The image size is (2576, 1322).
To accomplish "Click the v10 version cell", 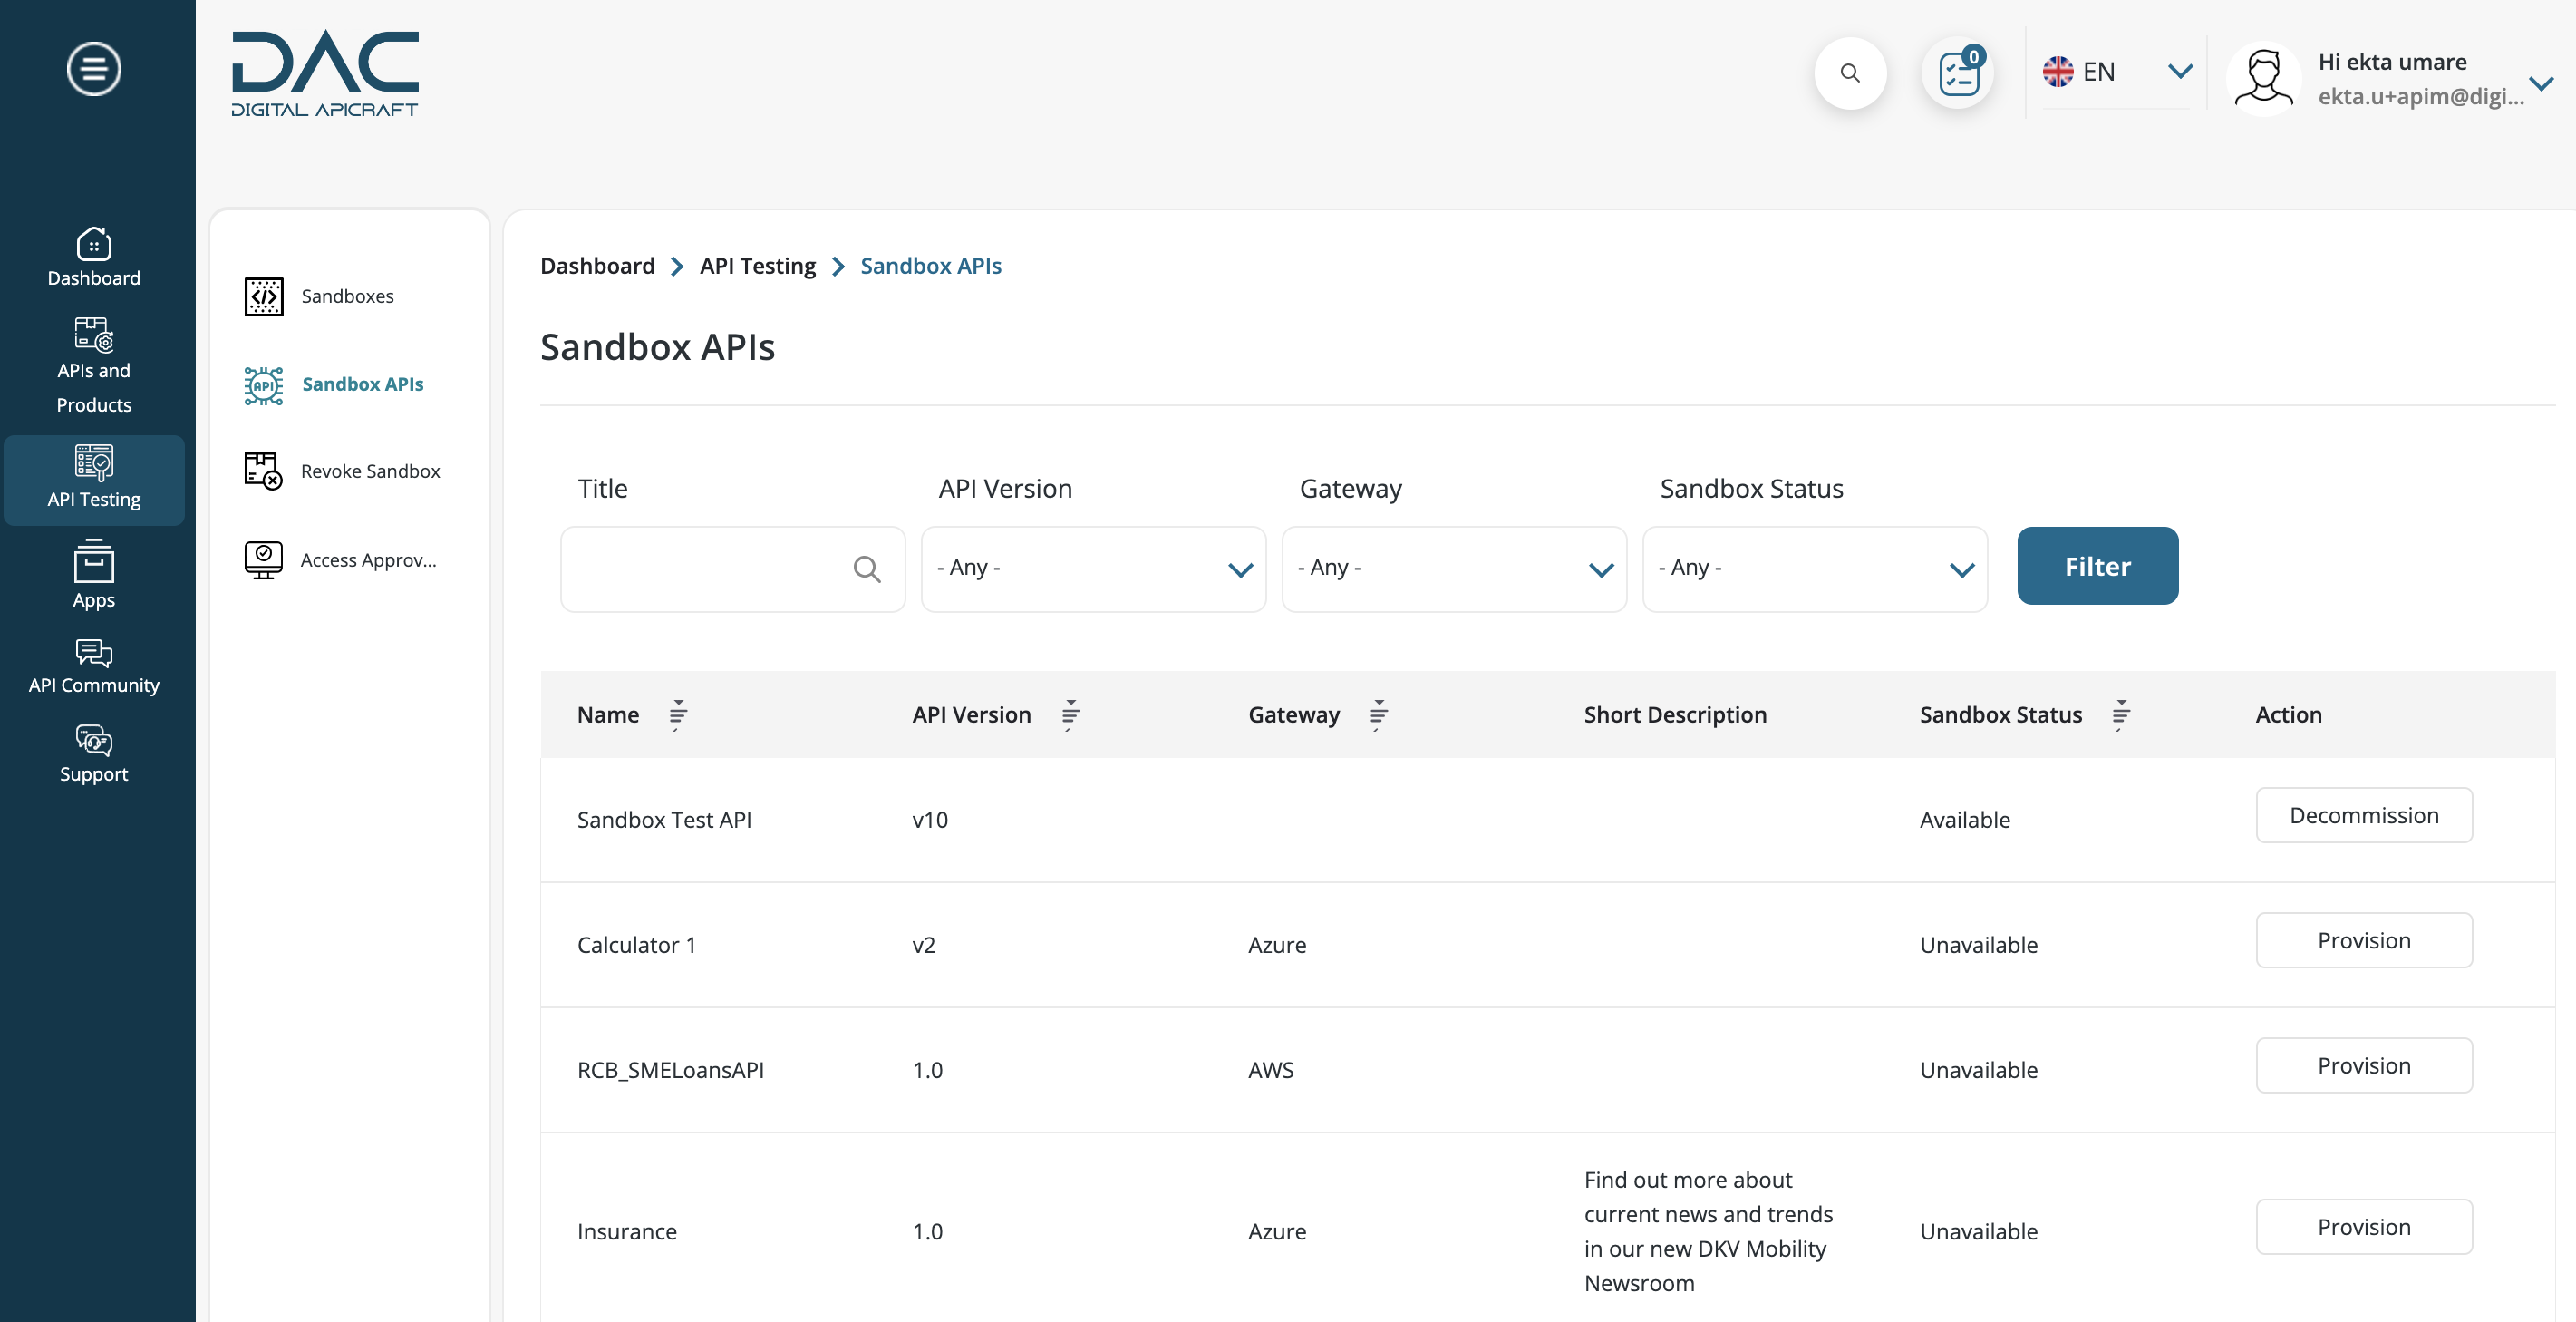I will [x=930, y=820].
